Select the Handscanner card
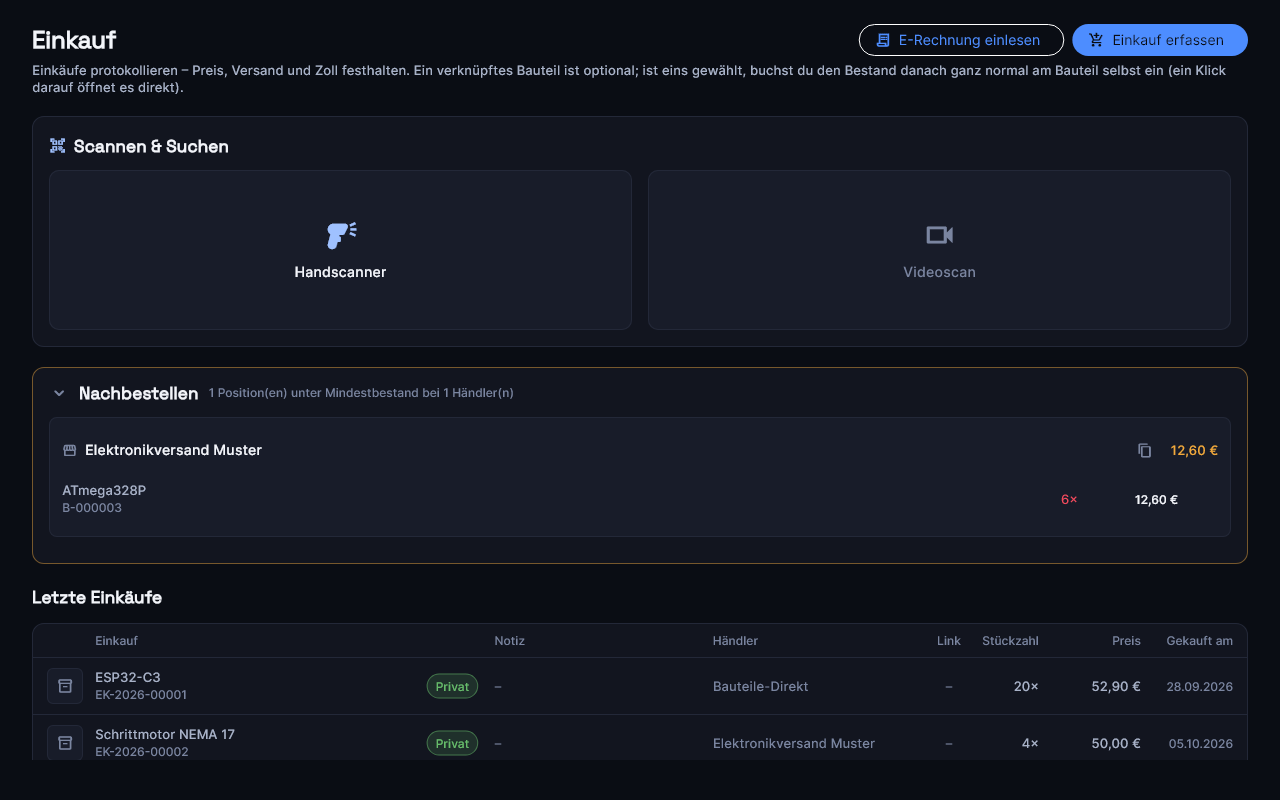 coord(340,250)
